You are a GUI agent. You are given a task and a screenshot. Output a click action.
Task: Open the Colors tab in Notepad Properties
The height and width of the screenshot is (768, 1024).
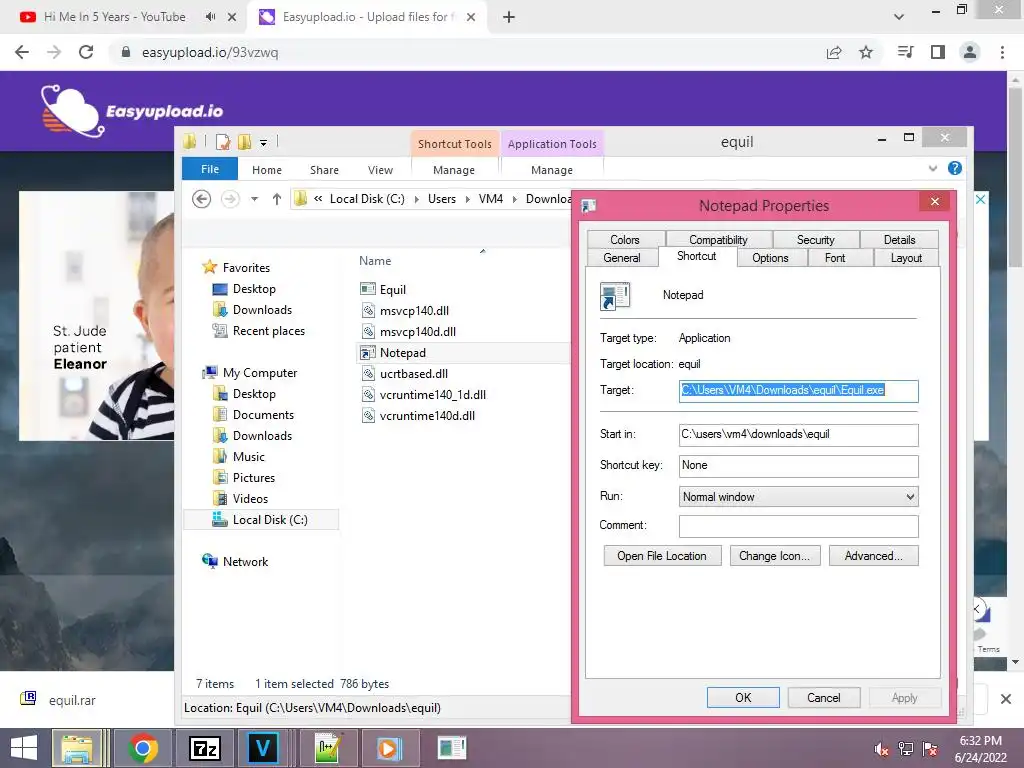625,240
